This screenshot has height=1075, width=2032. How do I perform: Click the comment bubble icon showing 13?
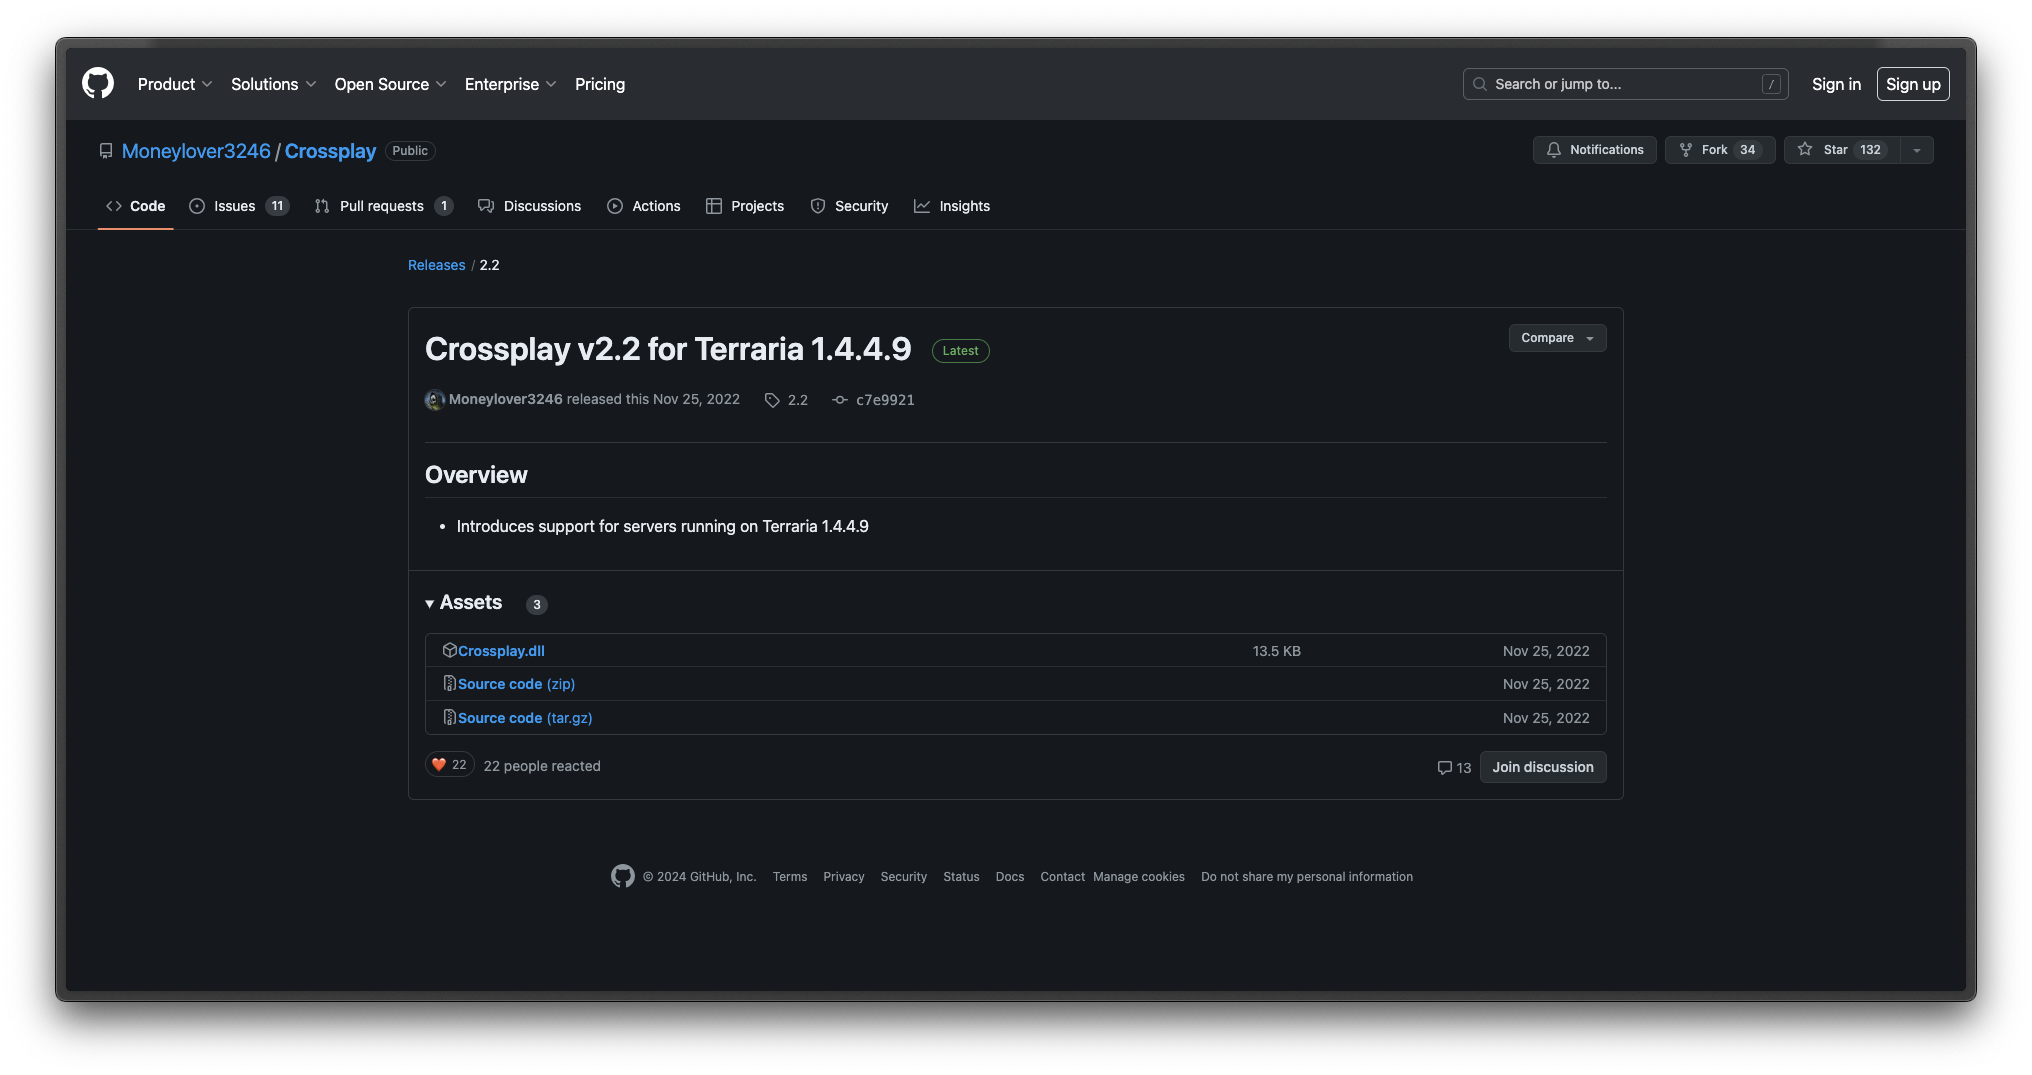coord(1444,768)
